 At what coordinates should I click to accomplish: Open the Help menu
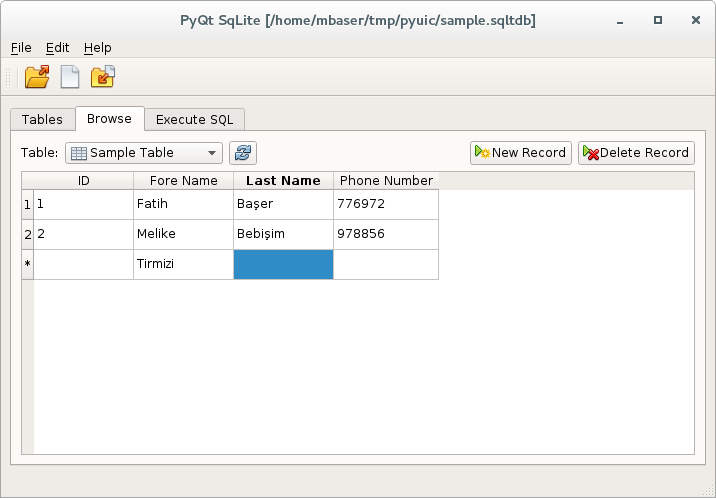[x=97, y=47]
